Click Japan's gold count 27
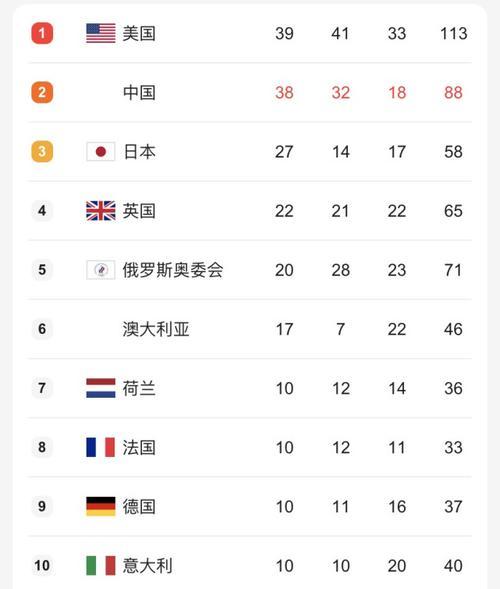The height and width of the screenshot is (589, 500). point(284,152)
